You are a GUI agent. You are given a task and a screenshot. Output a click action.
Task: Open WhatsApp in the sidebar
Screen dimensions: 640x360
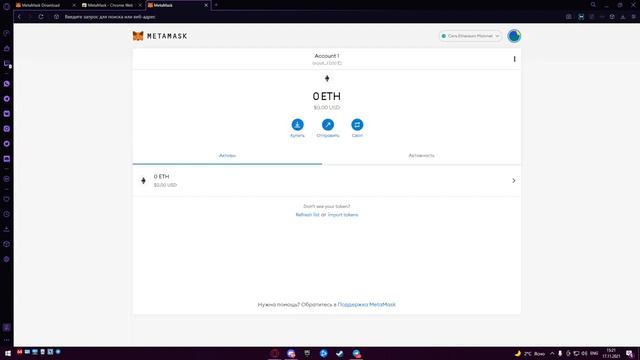pyautogui.click(x=7, y=84)
